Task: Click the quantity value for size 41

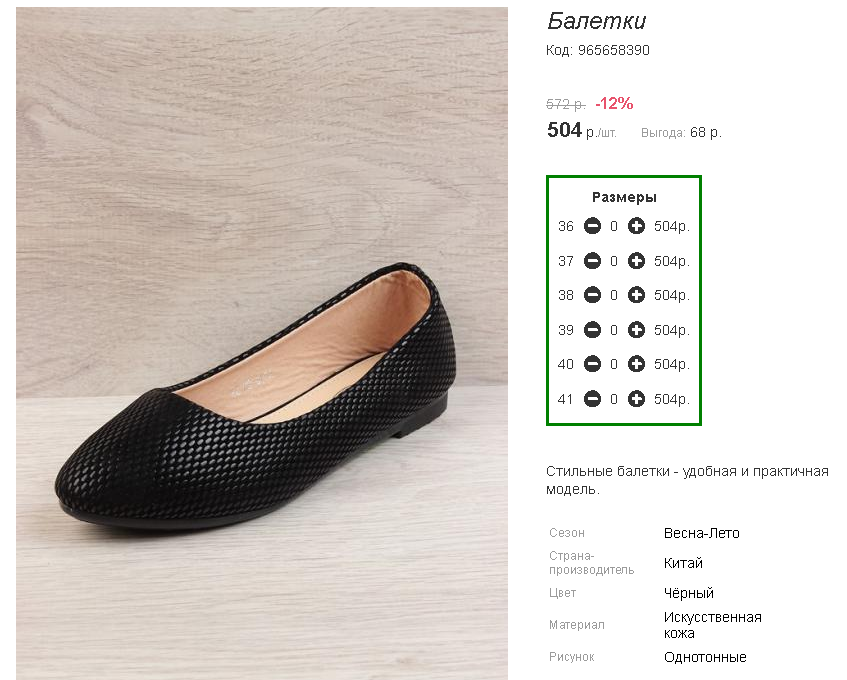Action: (614, 399)
